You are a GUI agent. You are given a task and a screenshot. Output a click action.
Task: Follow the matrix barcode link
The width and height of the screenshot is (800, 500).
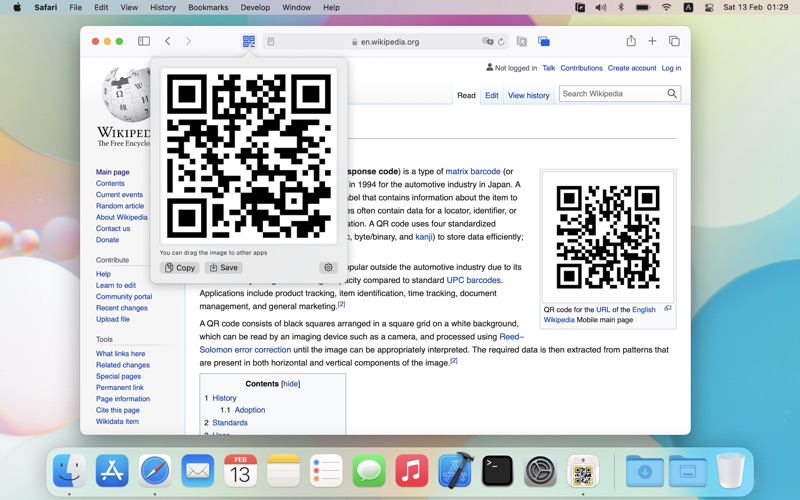[x=473, y=171]
